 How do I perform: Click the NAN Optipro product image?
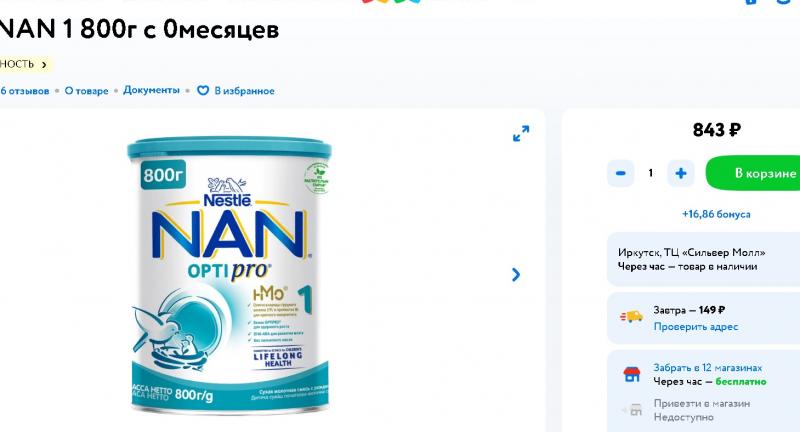click(x=229, y=275)
